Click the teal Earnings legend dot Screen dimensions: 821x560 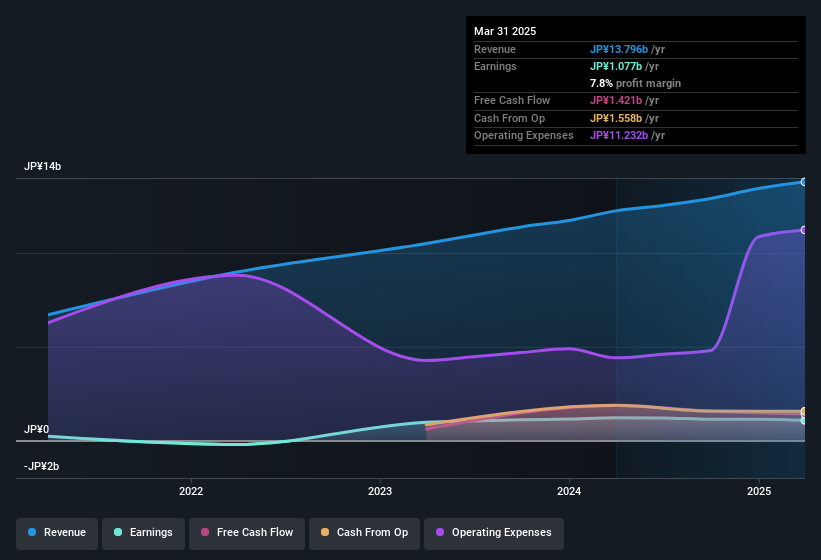pyautogui.click(x=118, y=532)
